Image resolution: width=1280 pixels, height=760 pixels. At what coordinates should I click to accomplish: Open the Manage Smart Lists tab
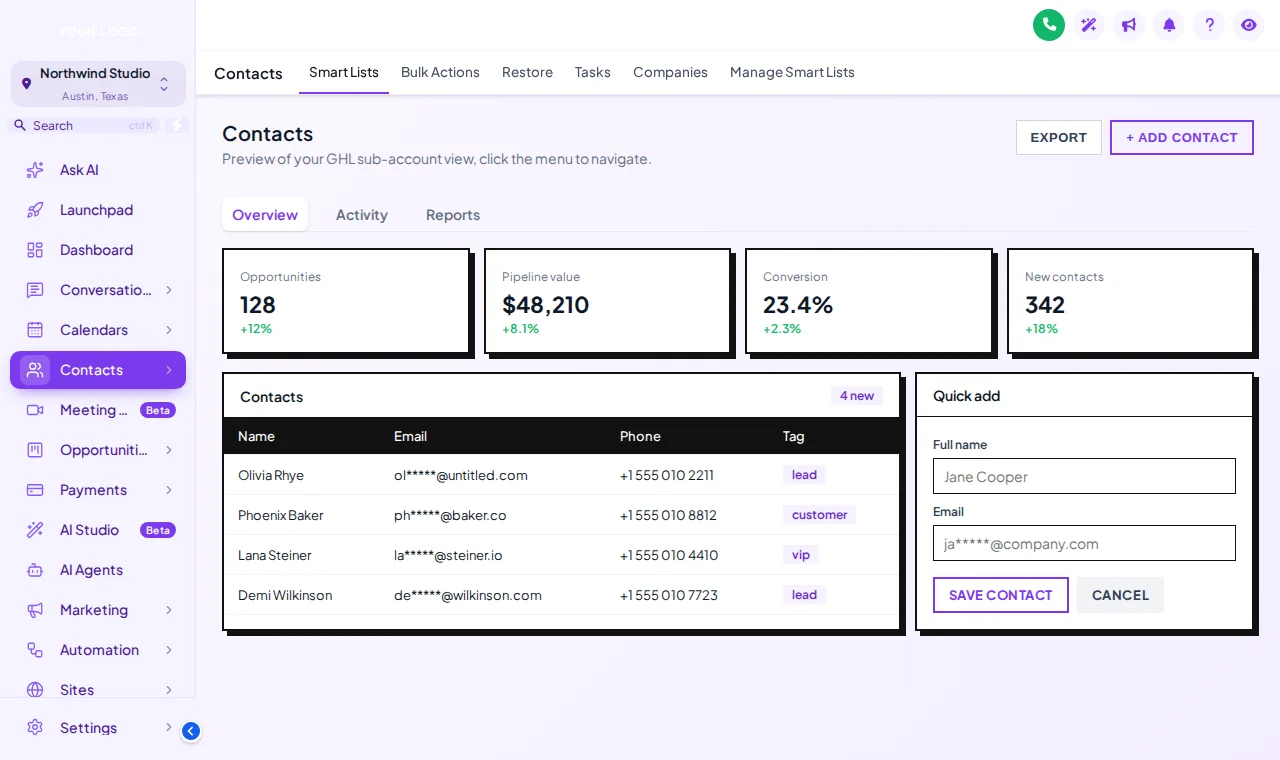tap(792, 72)
